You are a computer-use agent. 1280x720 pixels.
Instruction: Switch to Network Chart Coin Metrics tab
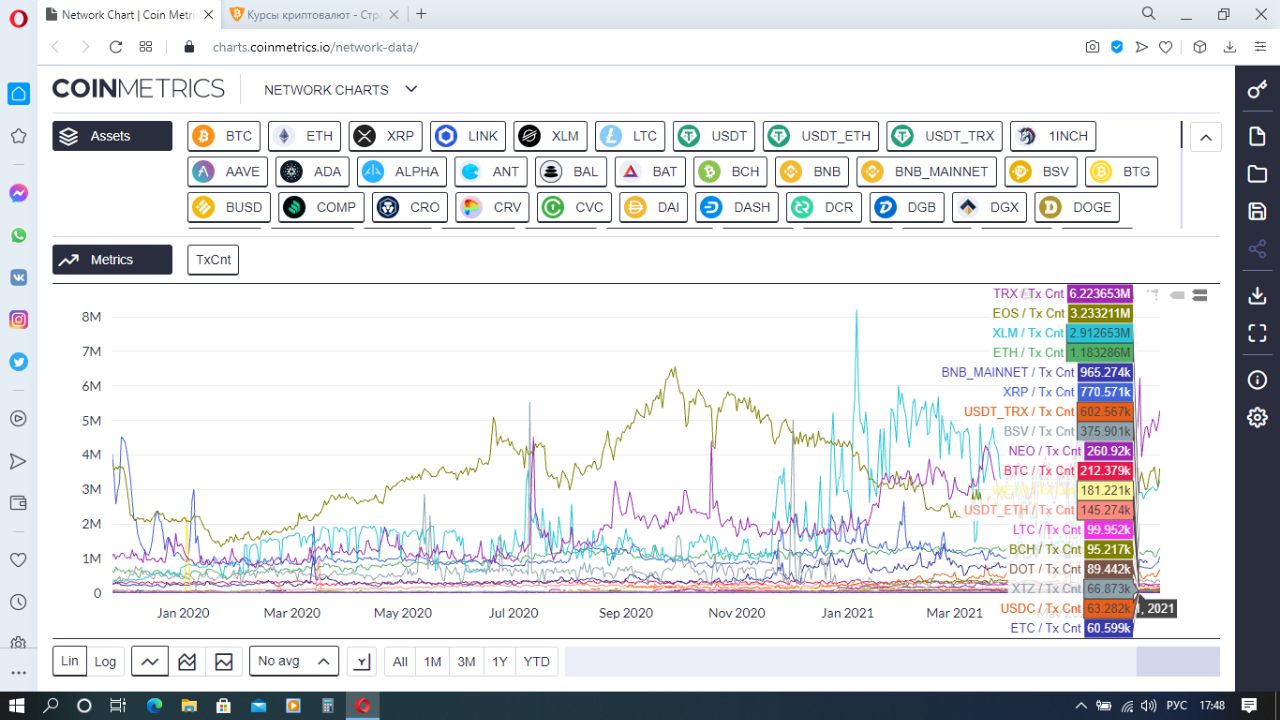click(128, 14)
